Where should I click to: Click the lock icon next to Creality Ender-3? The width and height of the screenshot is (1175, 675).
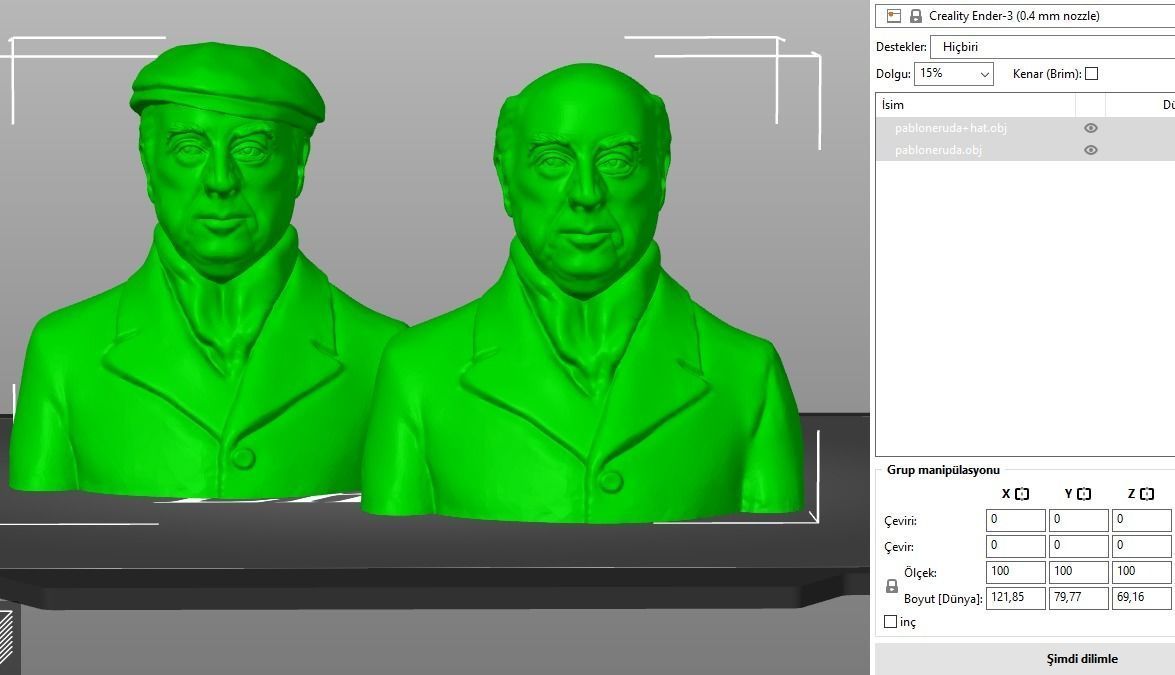(916, 16)
